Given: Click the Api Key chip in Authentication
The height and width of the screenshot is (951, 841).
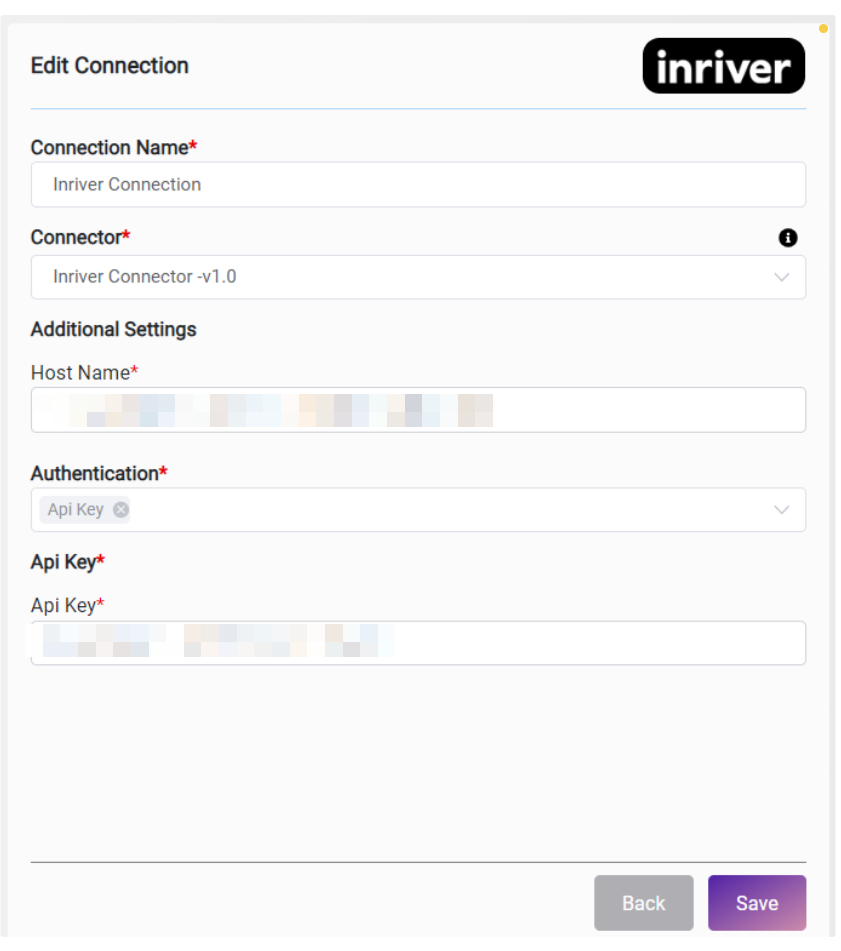Looking at the screenshot, I should tap(76, 510).
